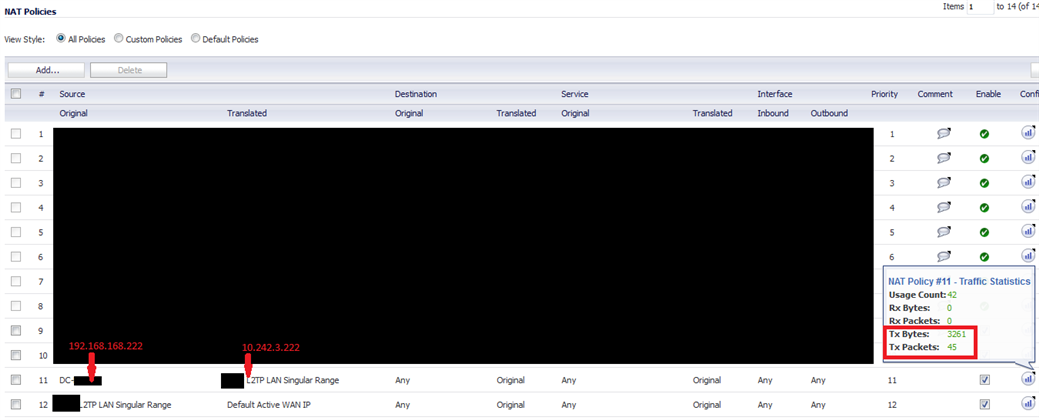This screenshot has height=420, width=1039.
Task: Click the Destination column header
Action: coord(415,94)
